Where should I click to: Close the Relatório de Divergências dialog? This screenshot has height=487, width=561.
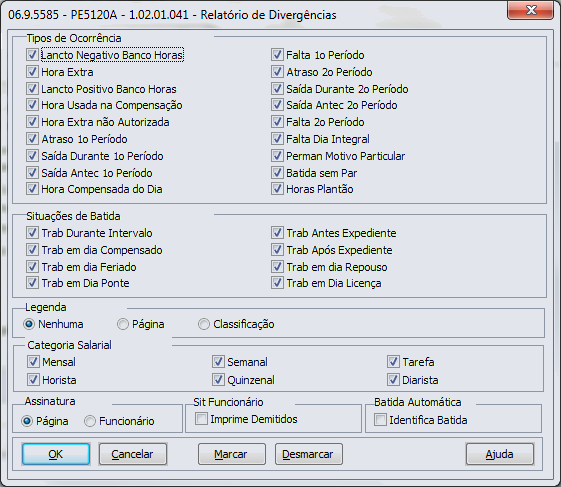pos(531,10)
